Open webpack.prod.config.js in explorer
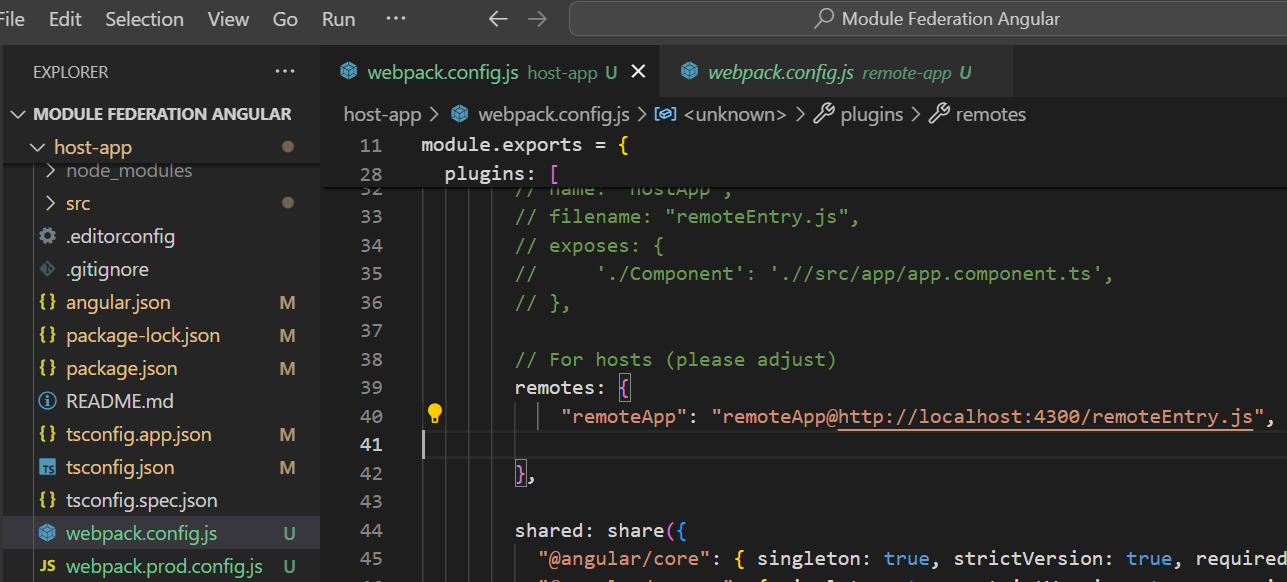This screenshot has width=1287, height=582. 164,566
